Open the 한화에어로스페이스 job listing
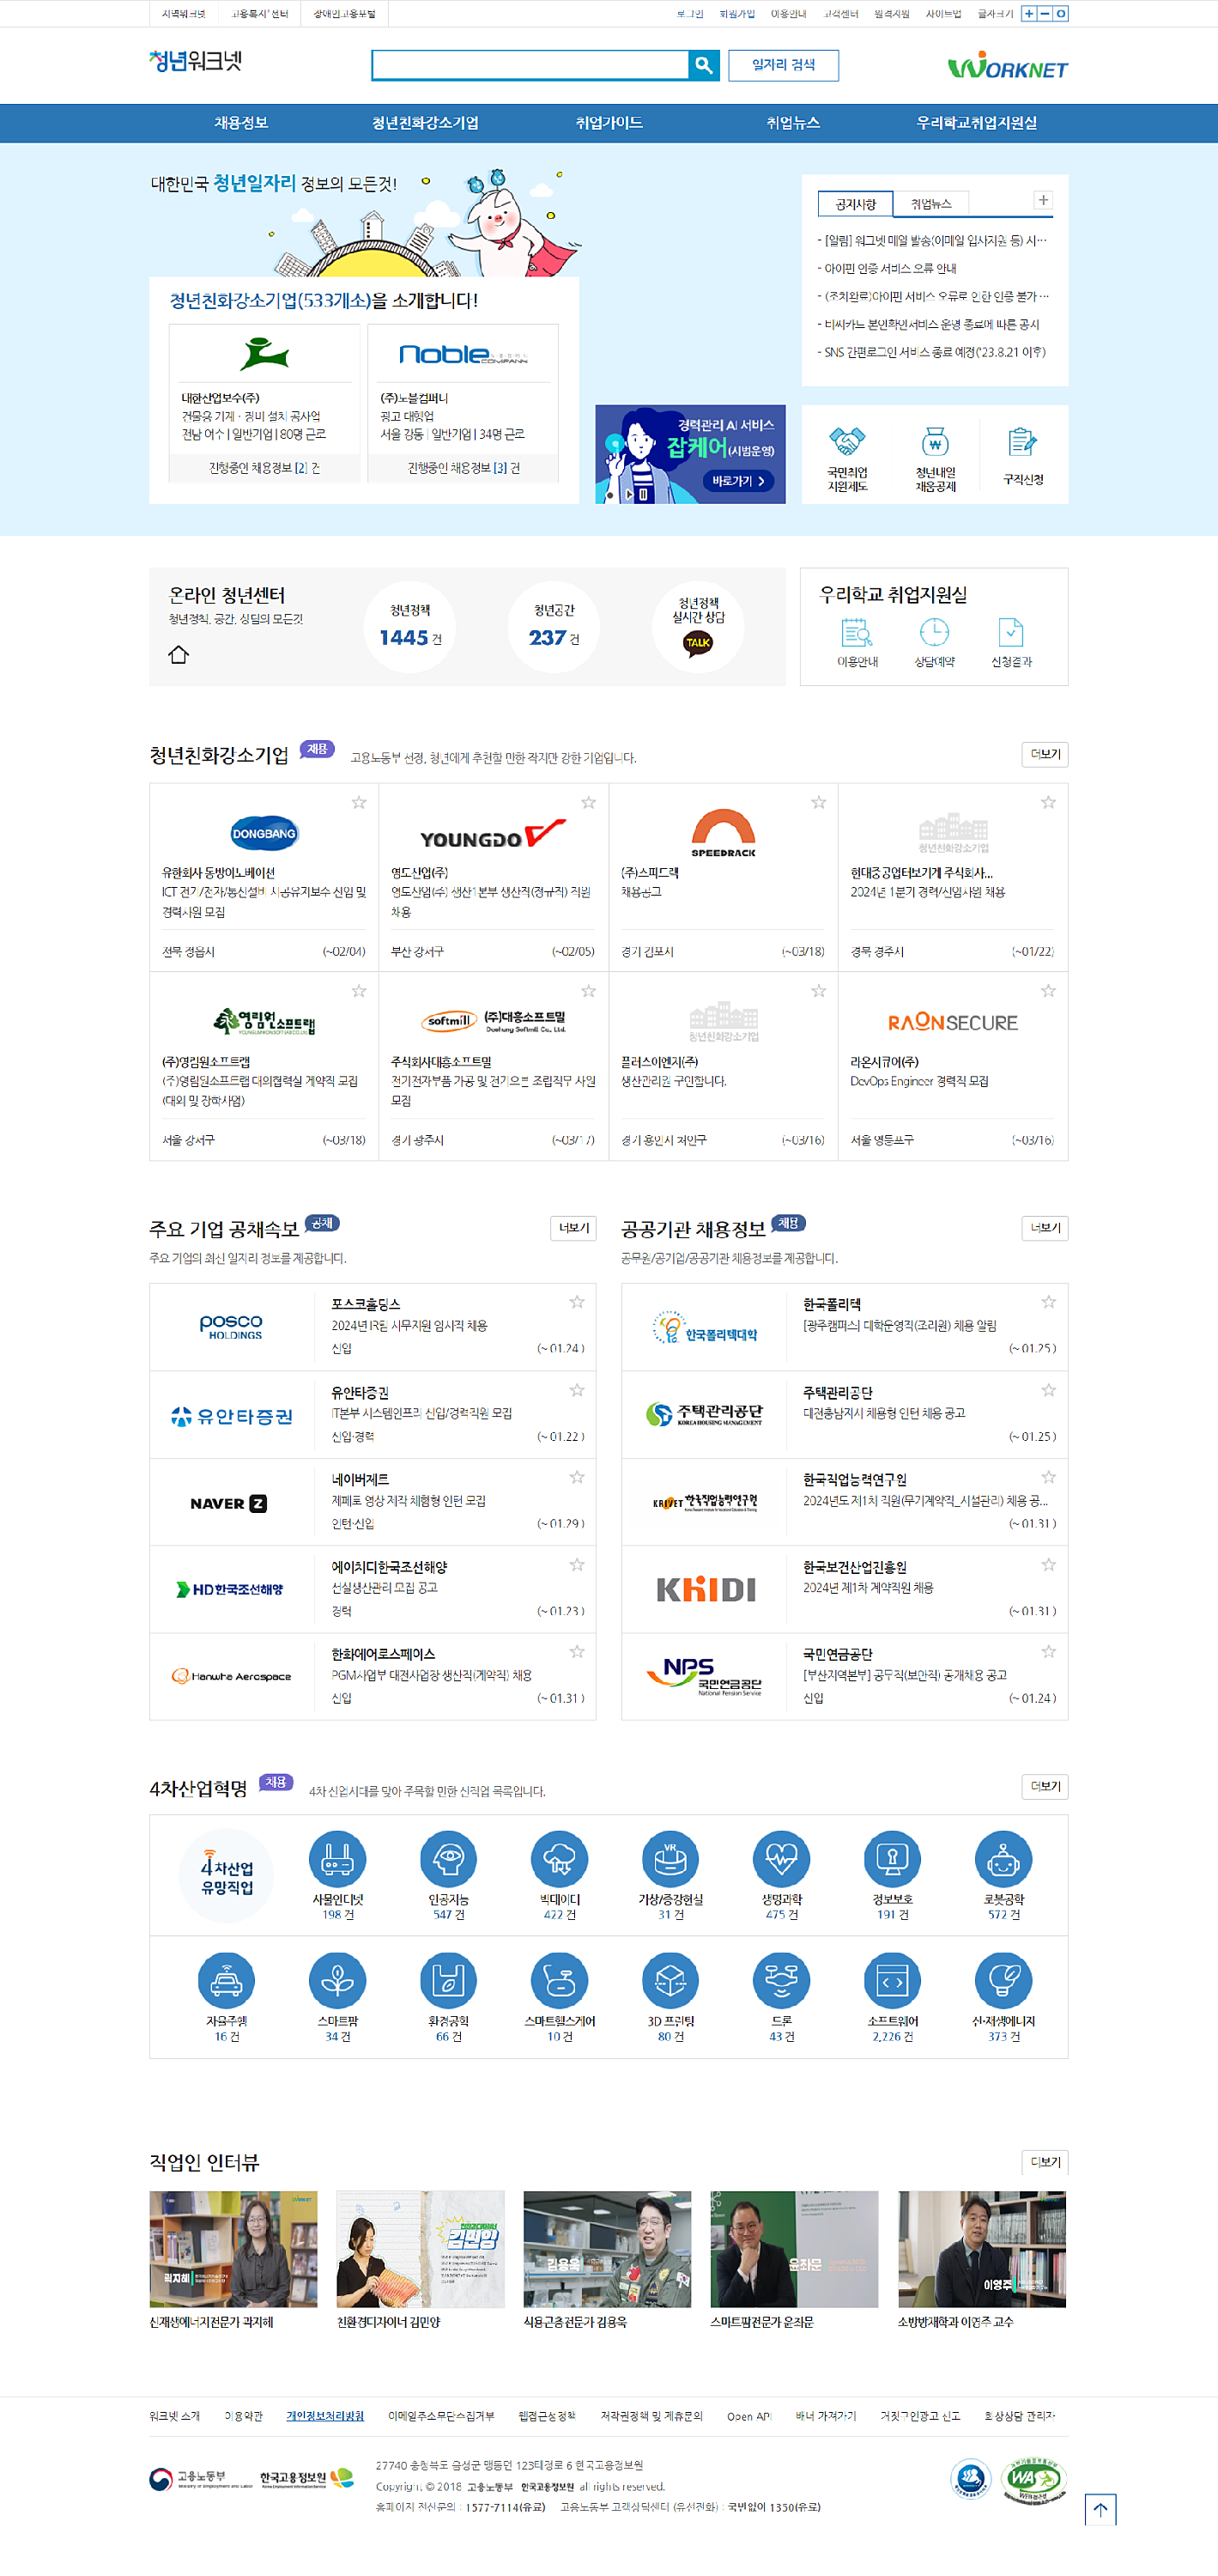The width and height of the screenshot is (1218, 2576). [x=373, y=1676]
